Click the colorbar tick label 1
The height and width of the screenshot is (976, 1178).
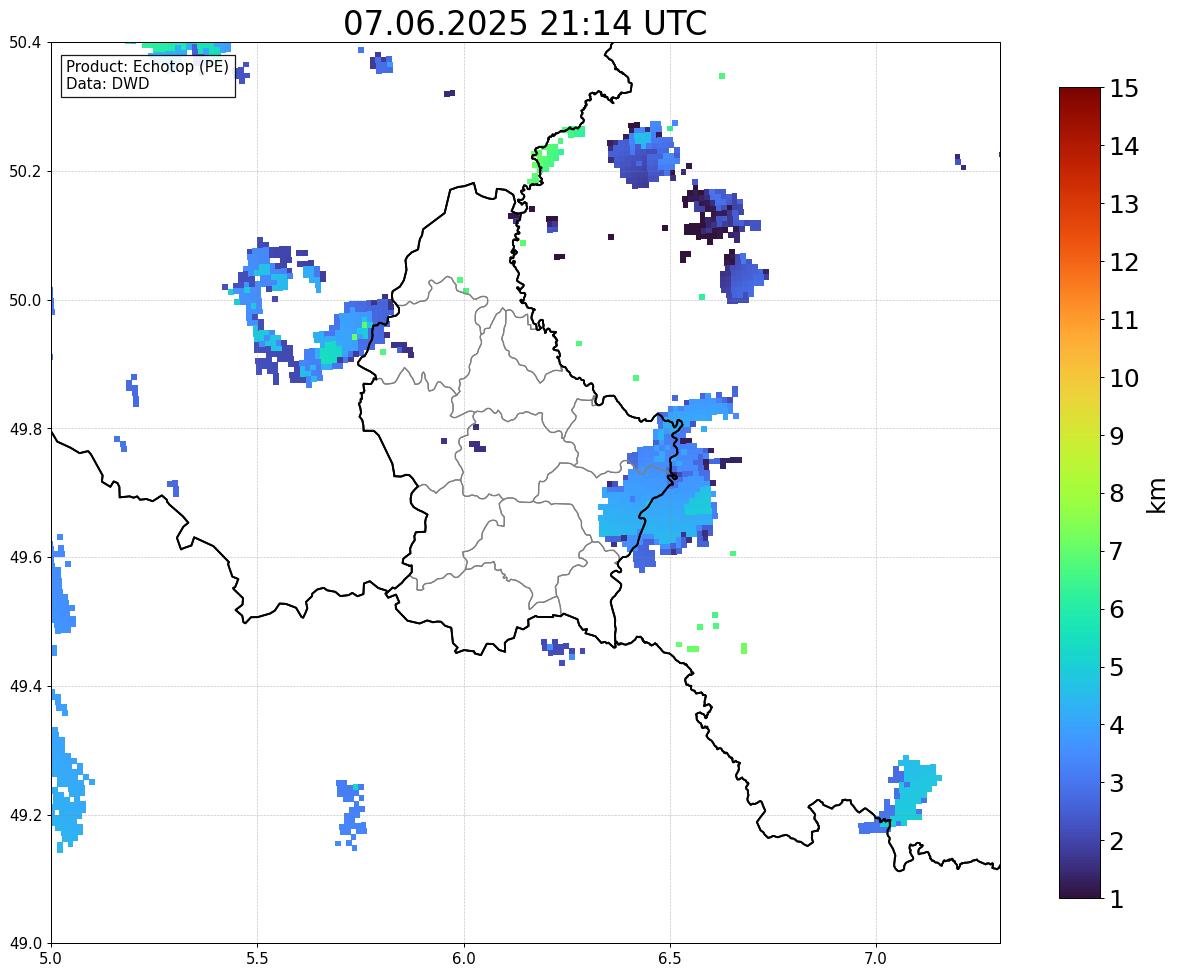[1117, 899]
